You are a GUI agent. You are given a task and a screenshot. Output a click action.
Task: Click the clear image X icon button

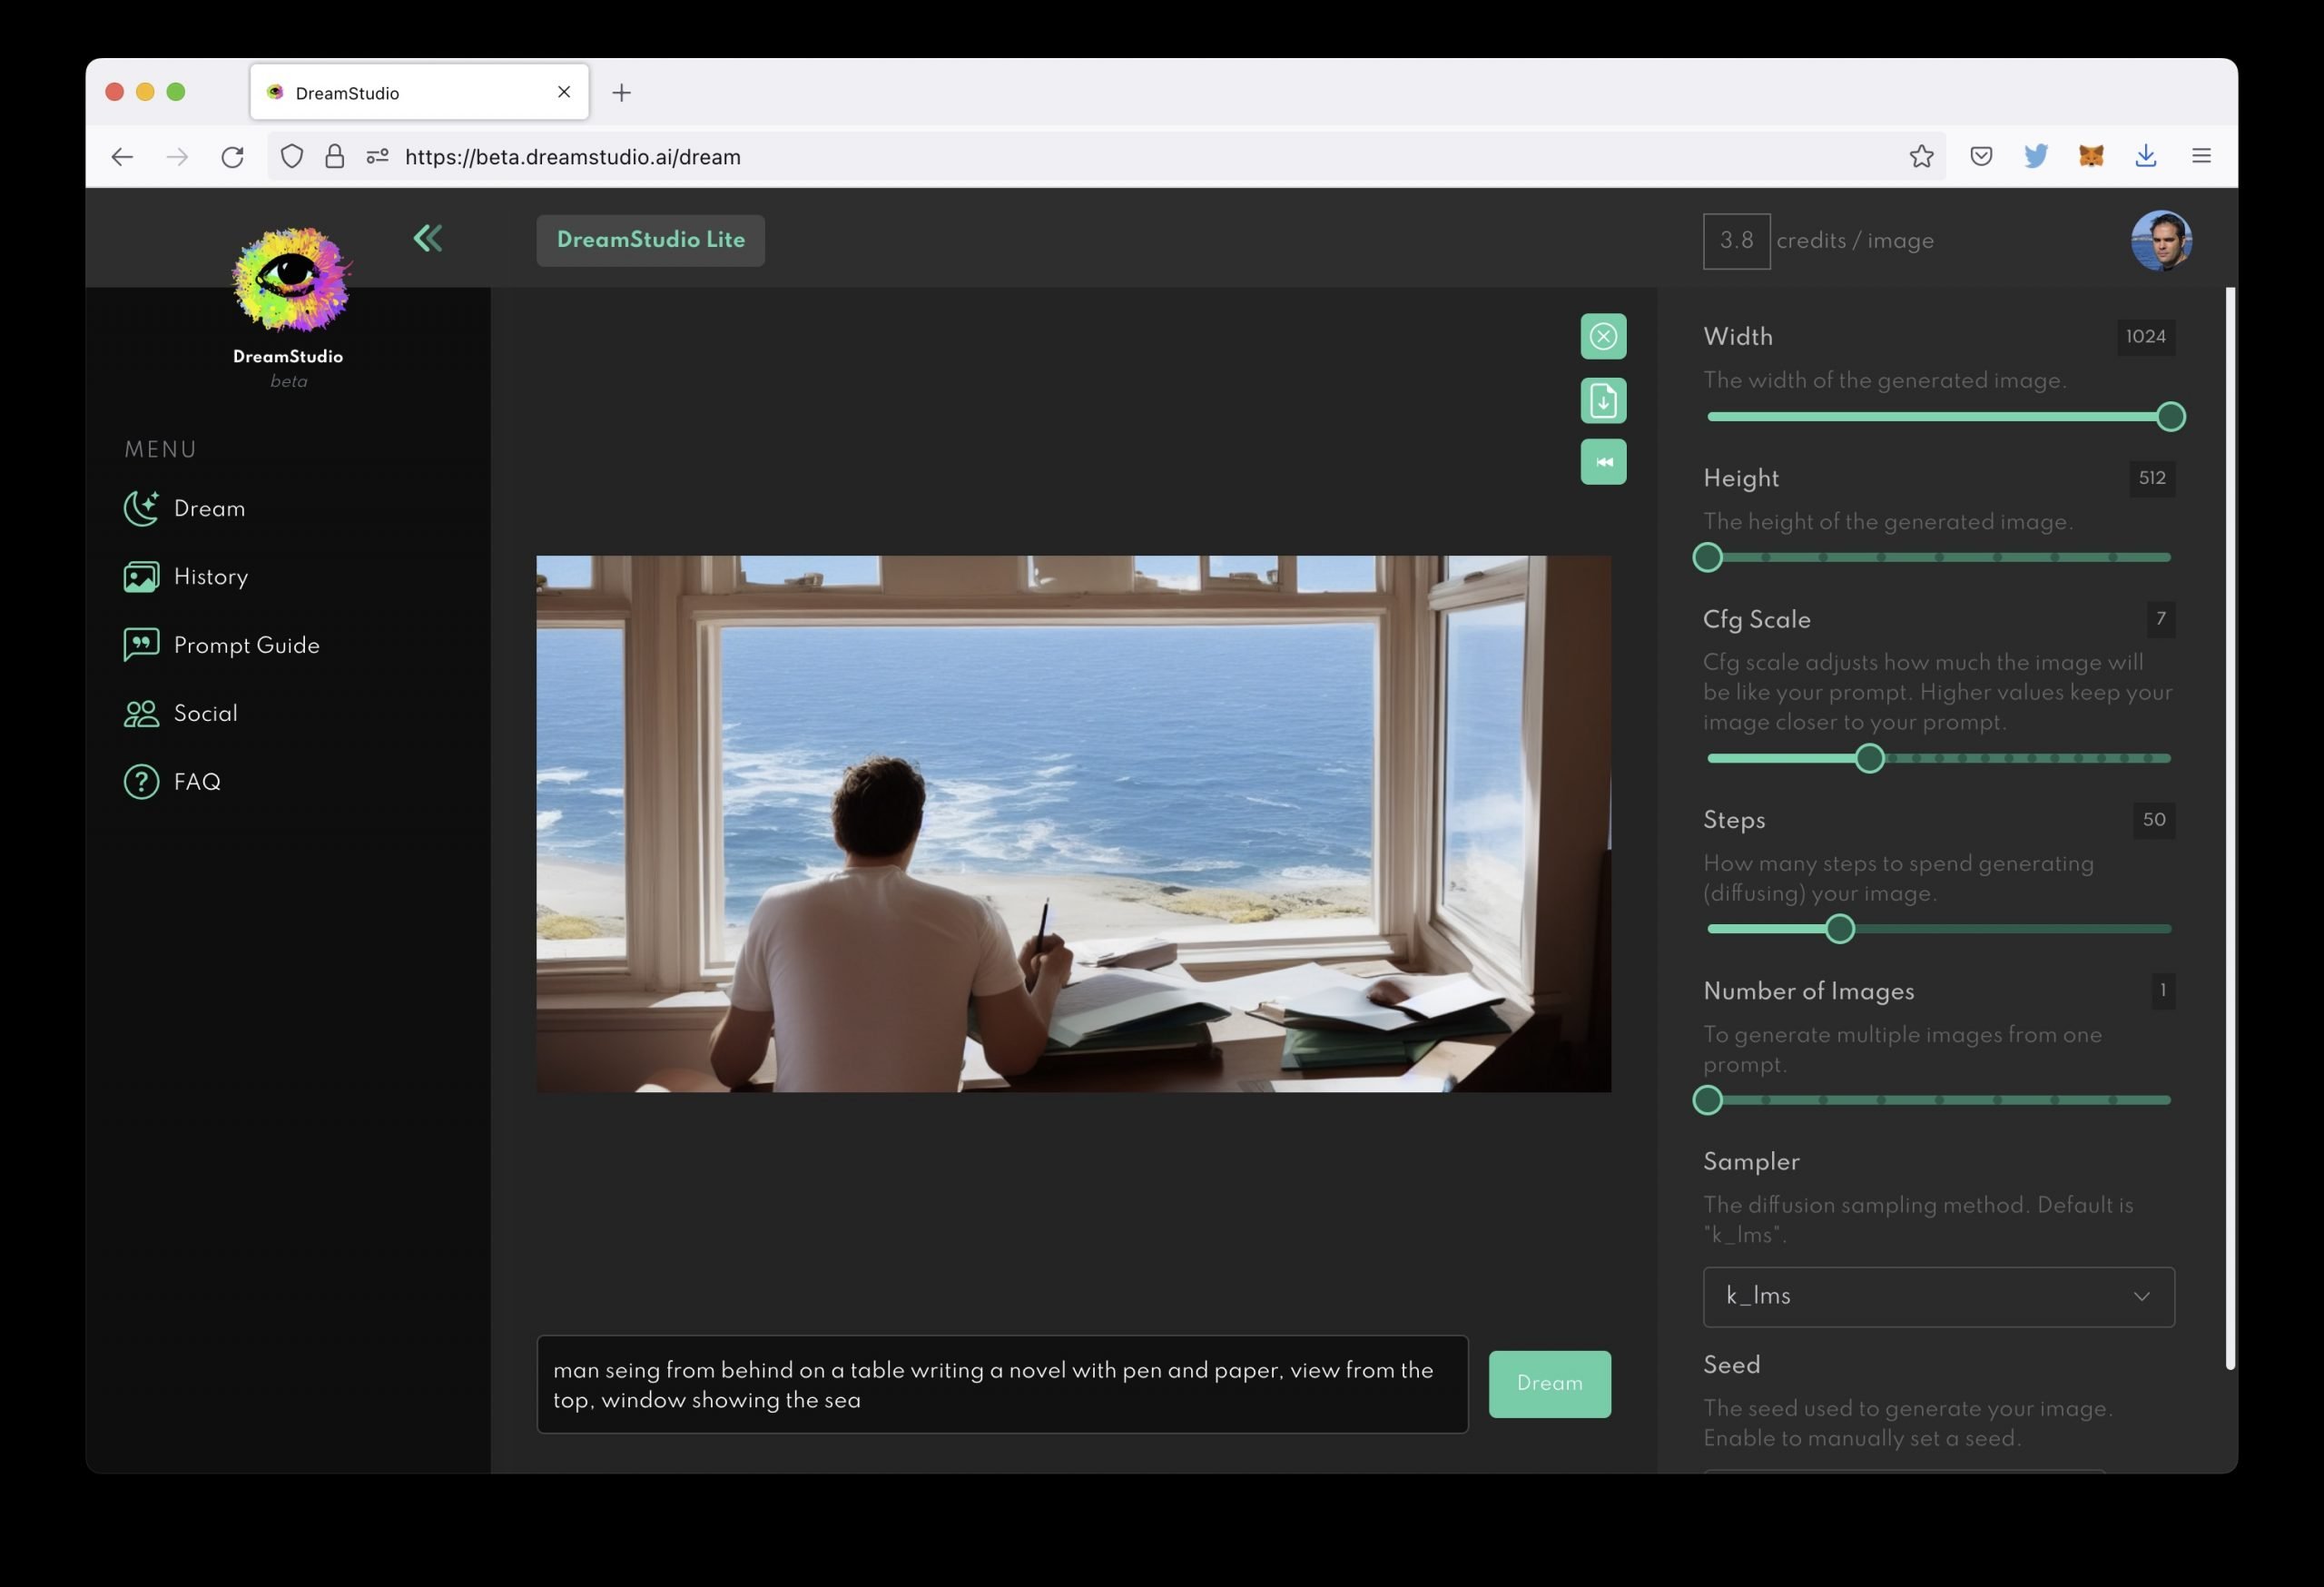[x=1602, y=336]
